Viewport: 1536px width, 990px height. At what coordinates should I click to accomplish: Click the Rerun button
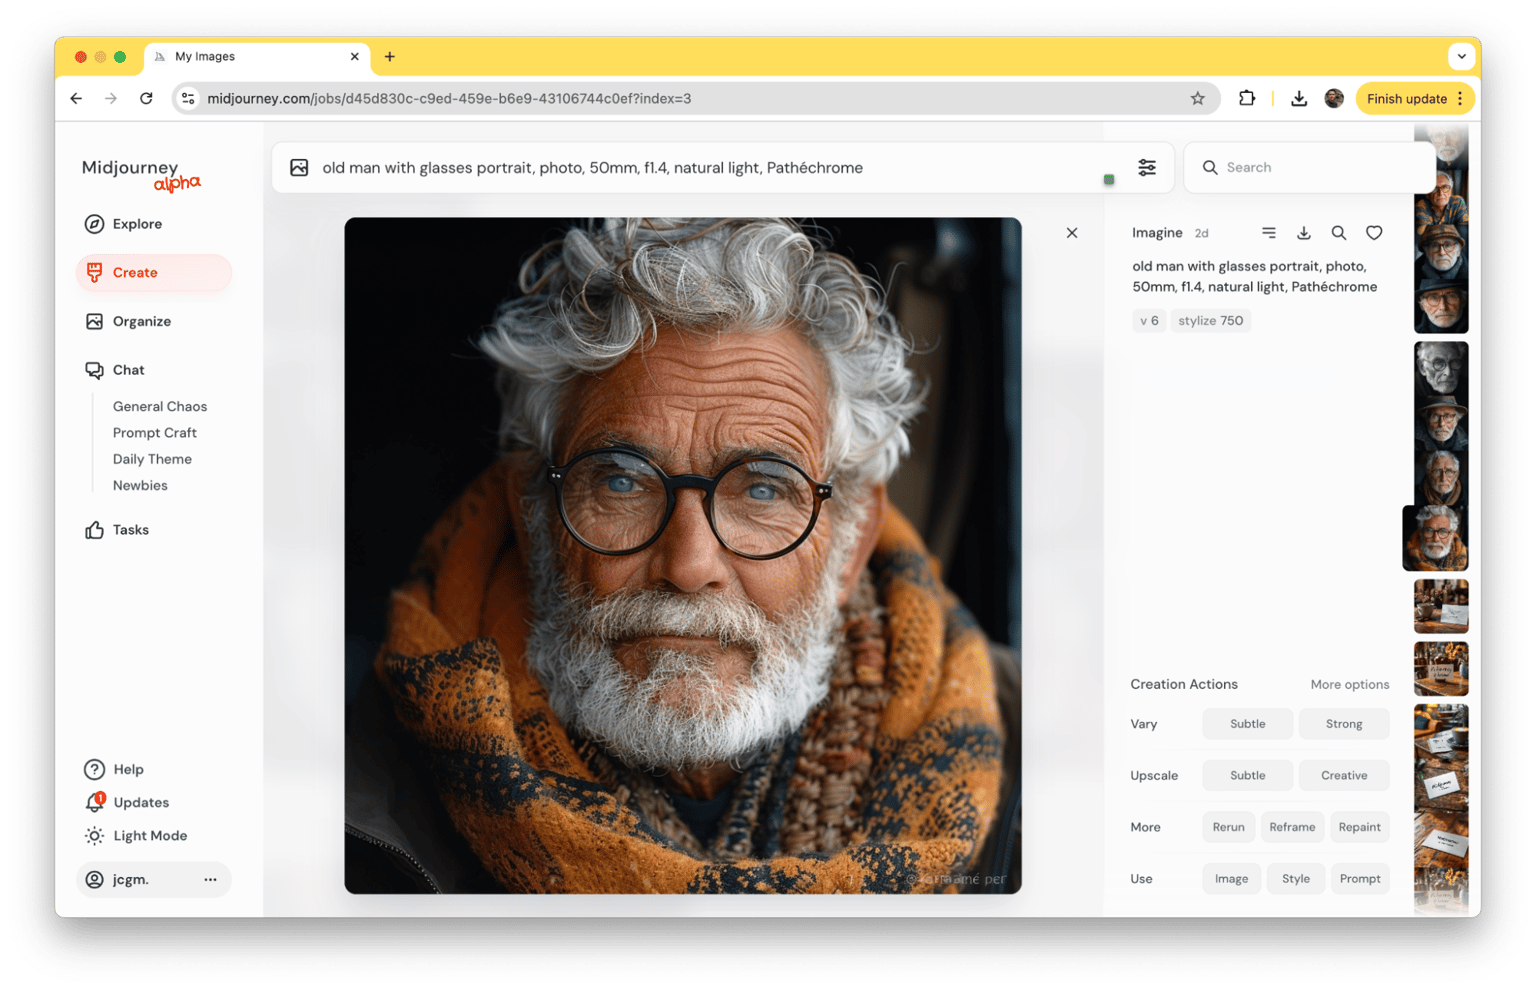[1228, 828]
